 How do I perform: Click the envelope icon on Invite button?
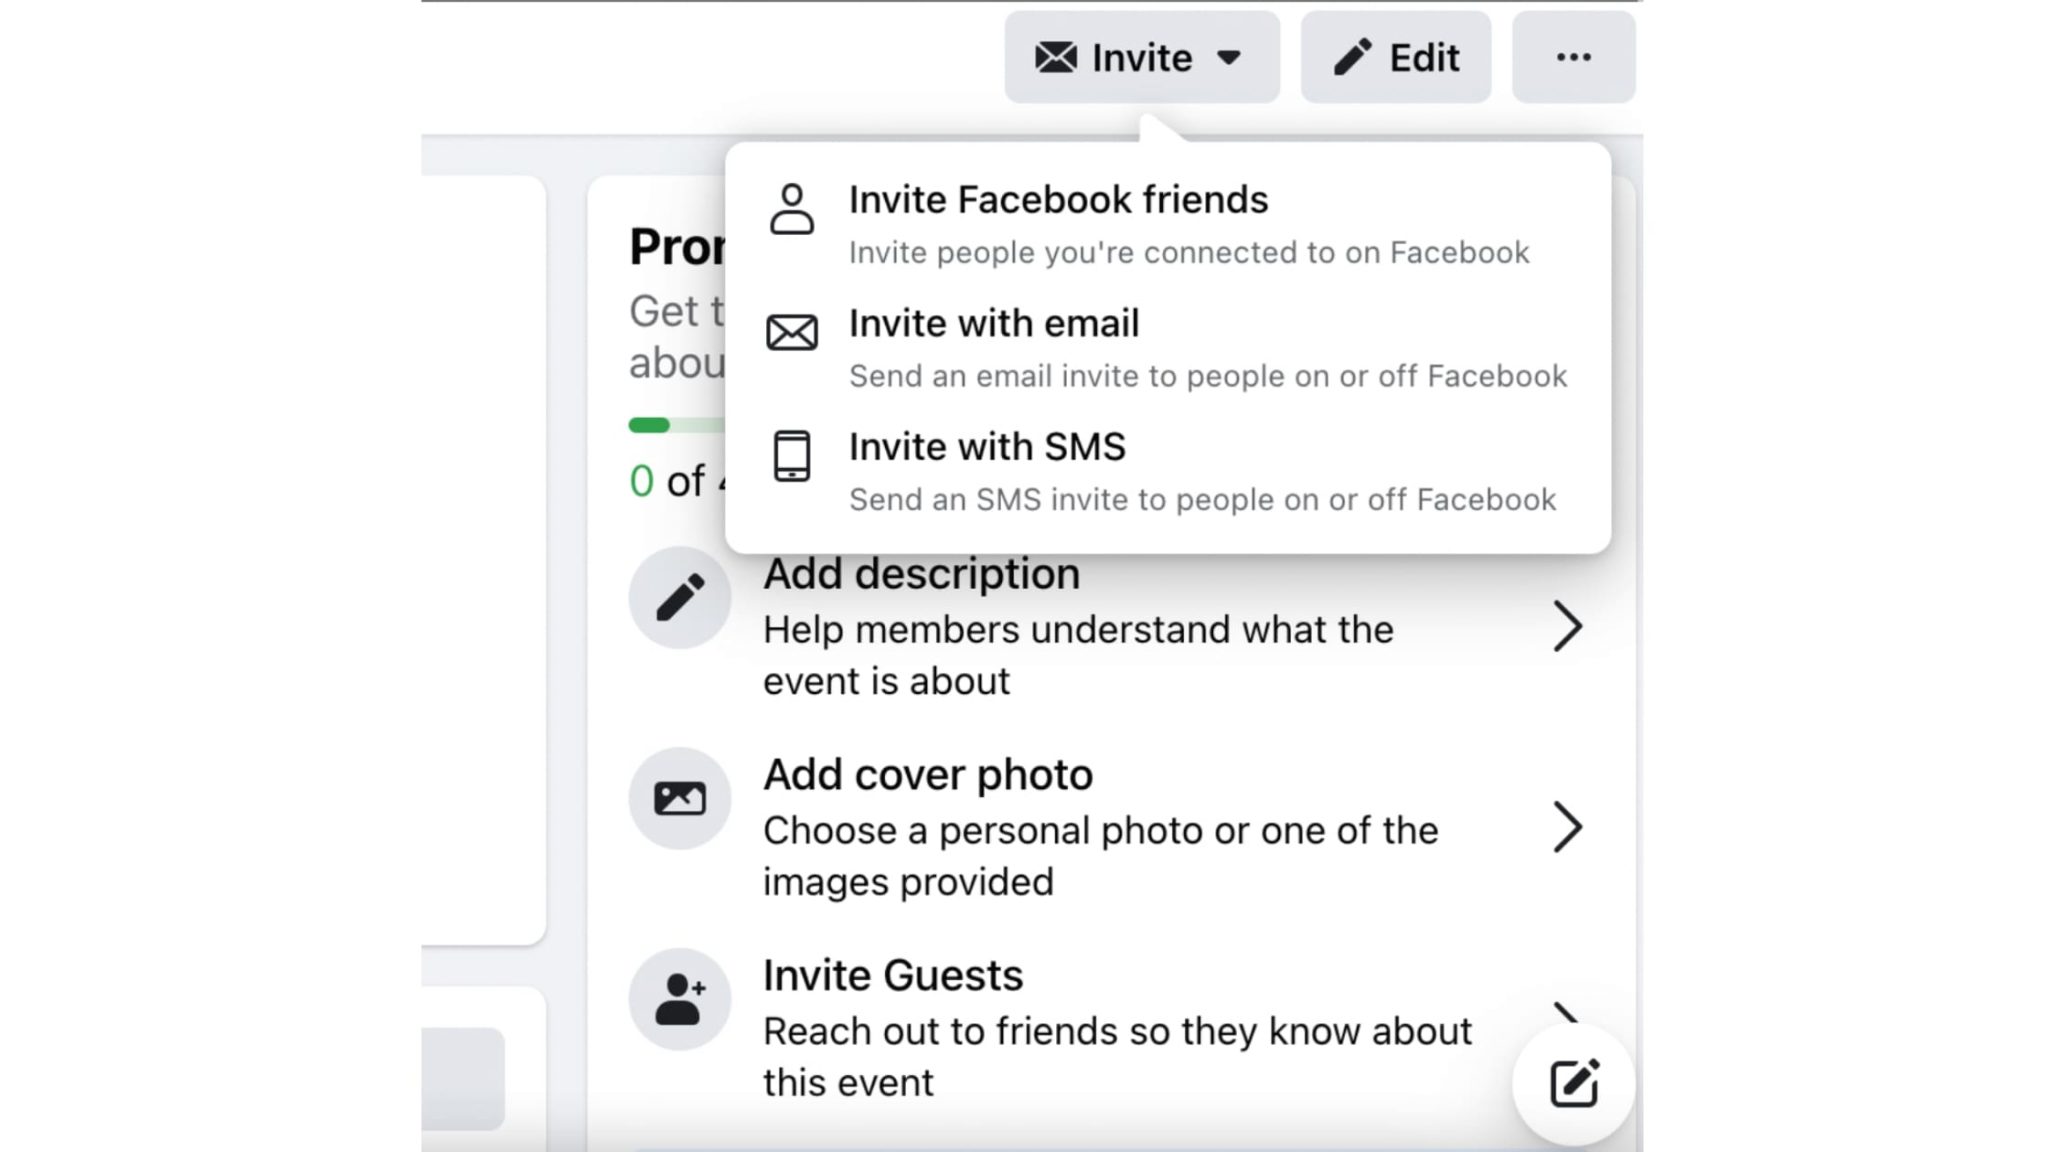click(1056, 58)
